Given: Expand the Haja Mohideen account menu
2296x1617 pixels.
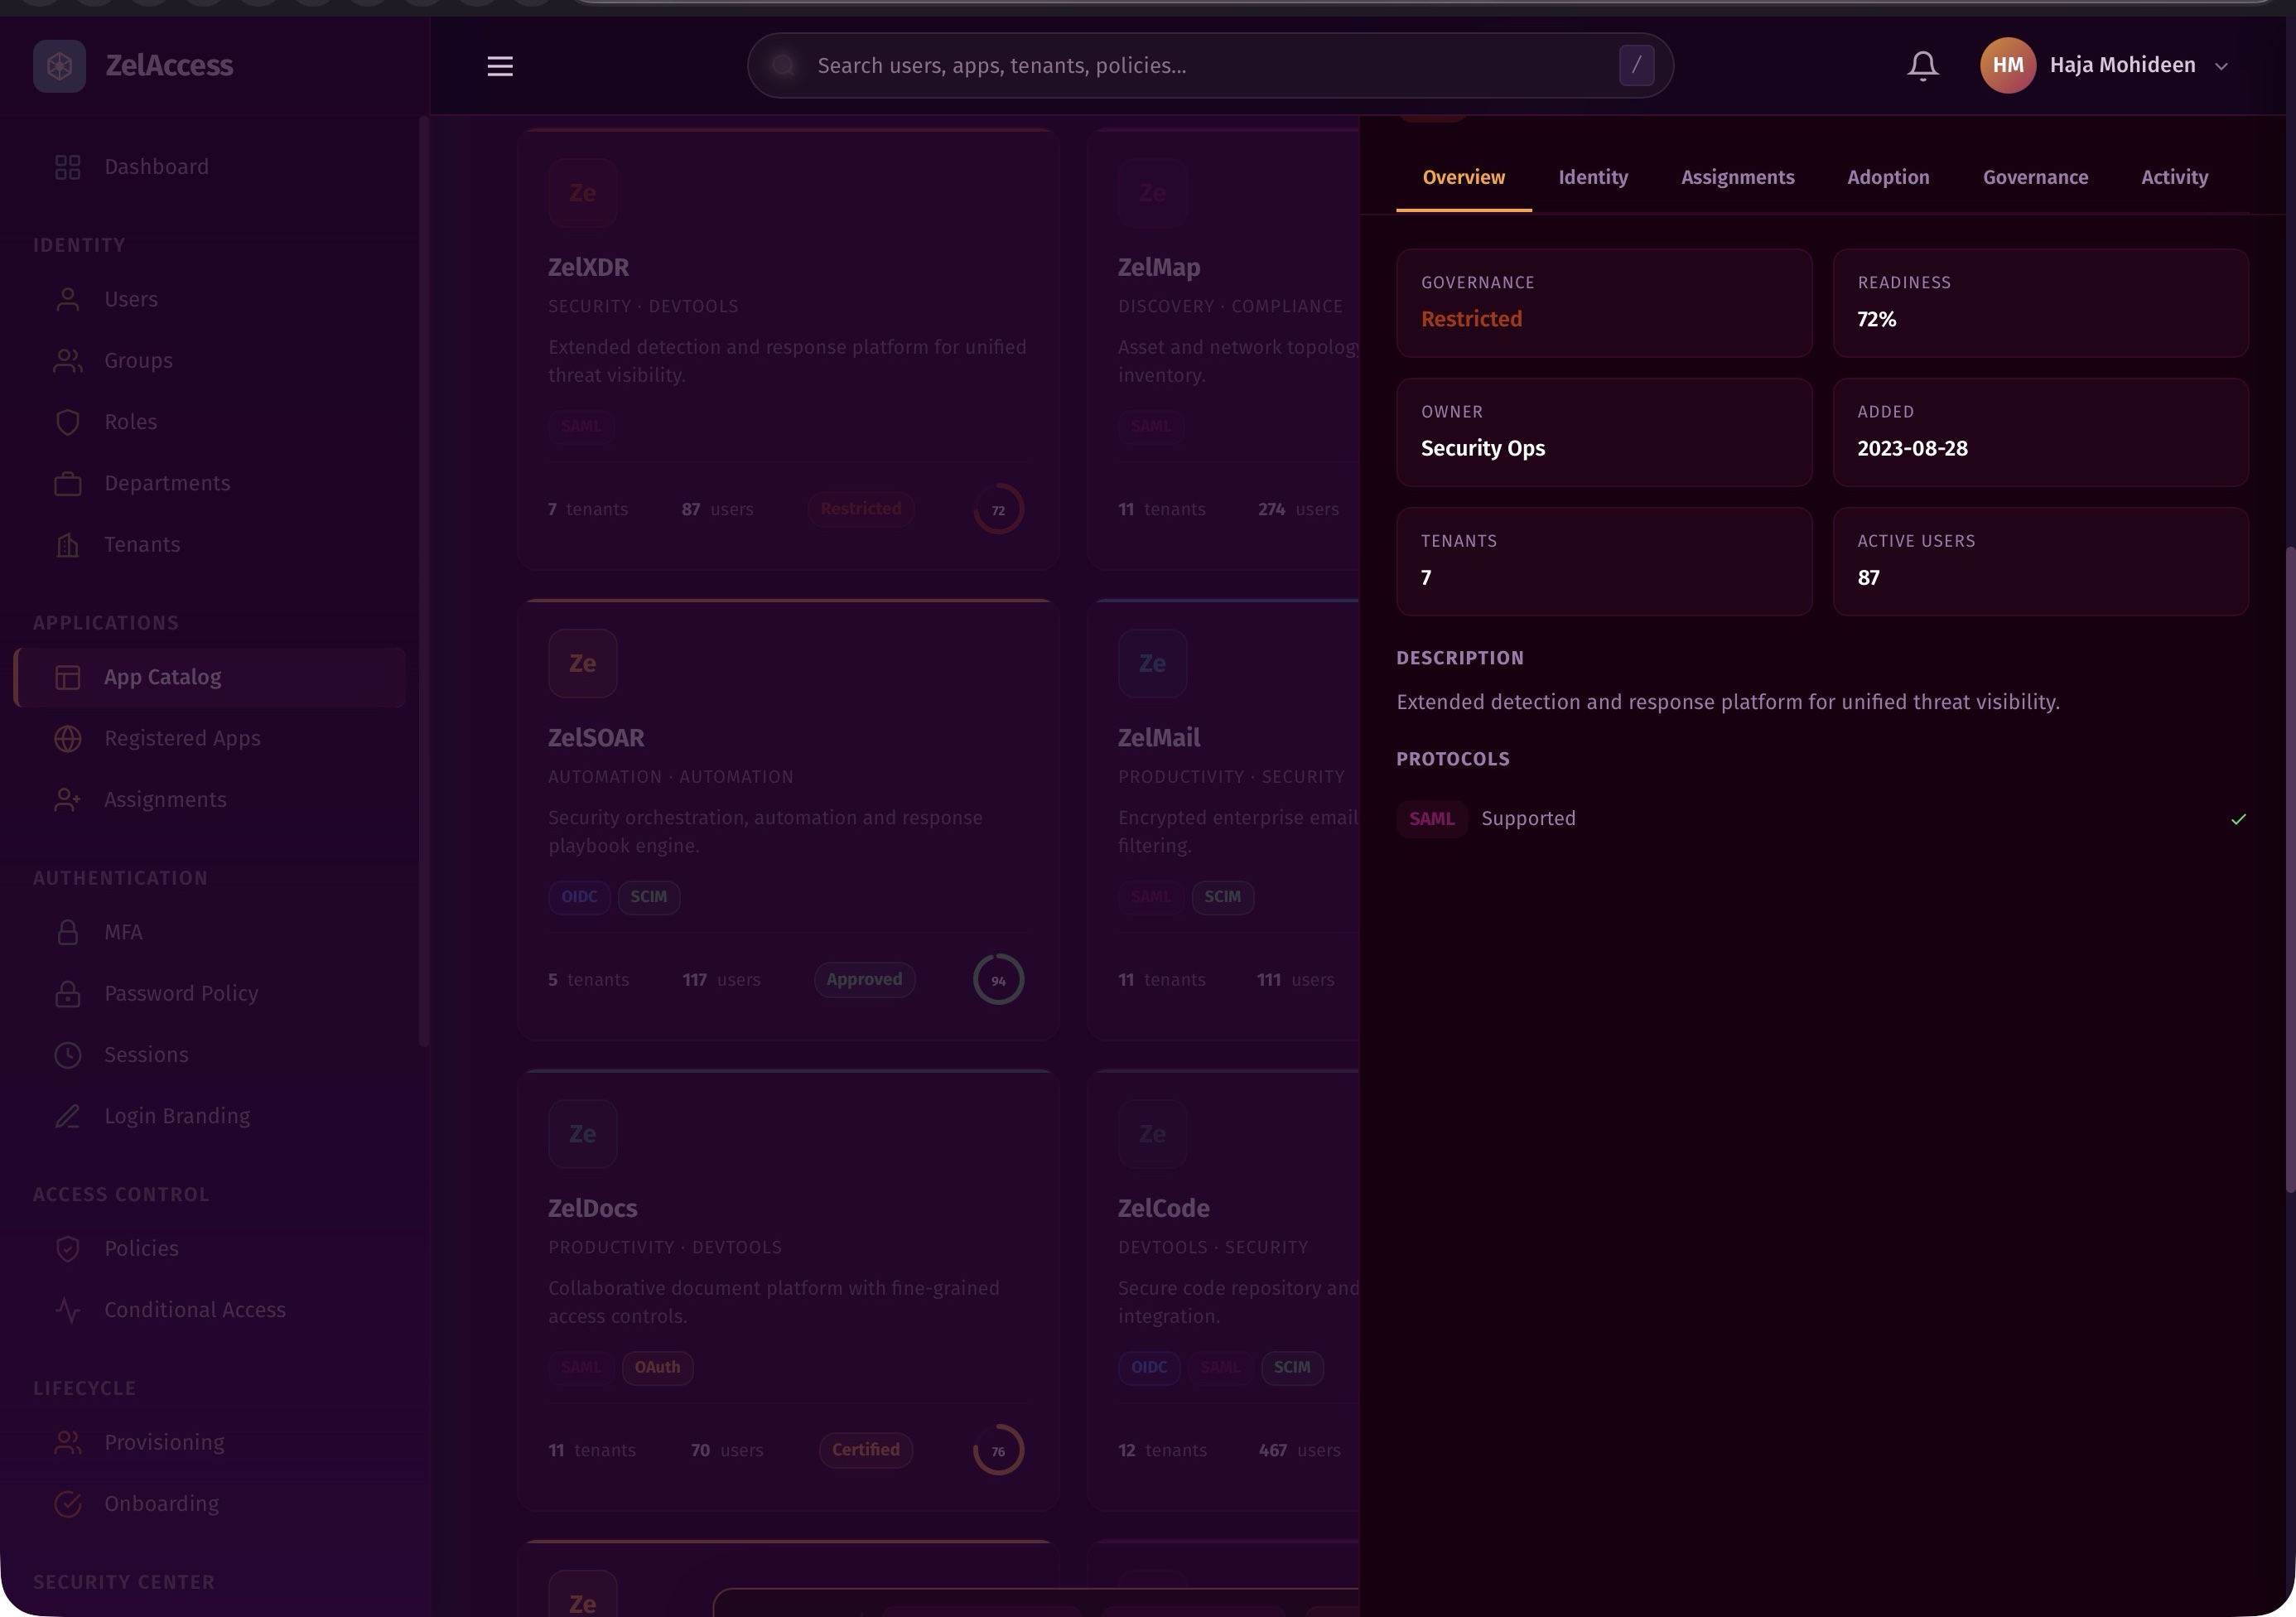Looking at the screenshot, I should tap(2122, 65).
